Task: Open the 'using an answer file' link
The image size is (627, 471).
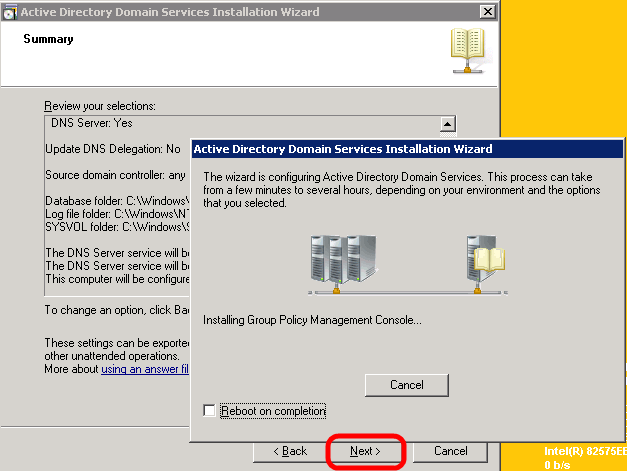Action: pos(145,370)
